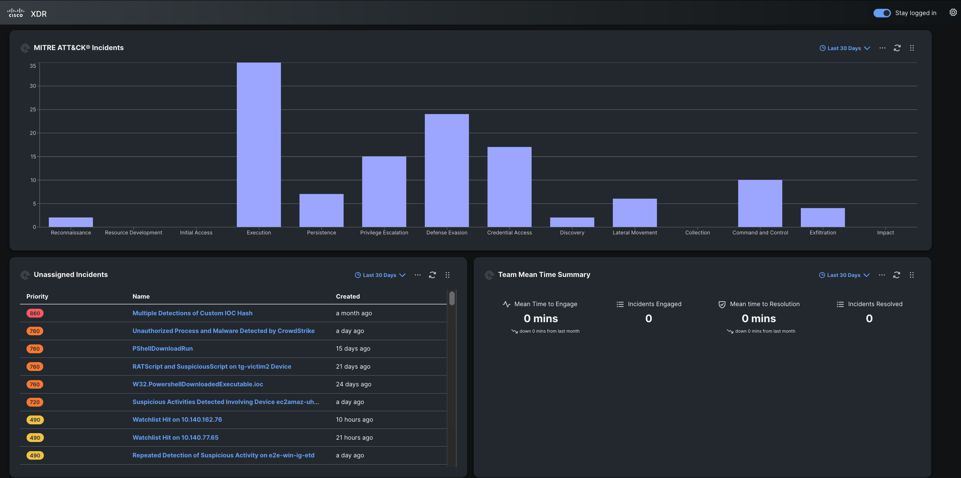The width and height of the screenshot is (961, 478).
Task: Open MITRE ATT&CK Incidents more options menu
Action: pos(882,48)
